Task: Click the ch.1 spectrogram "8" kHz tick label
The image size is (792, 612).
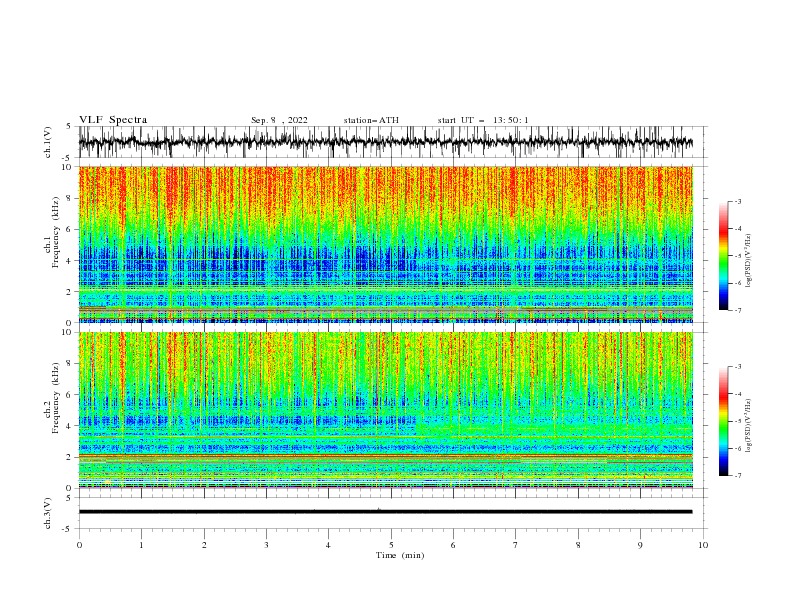Action: pyautogui.click(x=70, y=198)
